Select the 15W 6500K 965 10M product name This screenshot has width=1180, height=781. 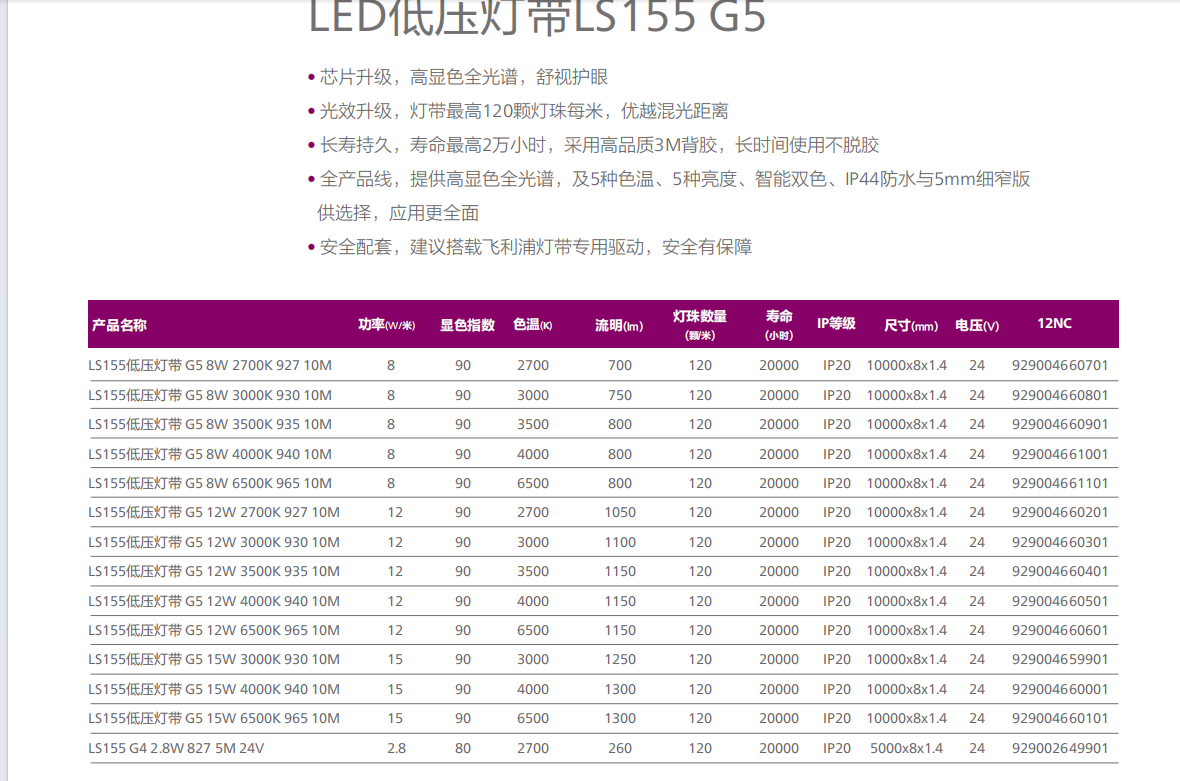[214, 719]
